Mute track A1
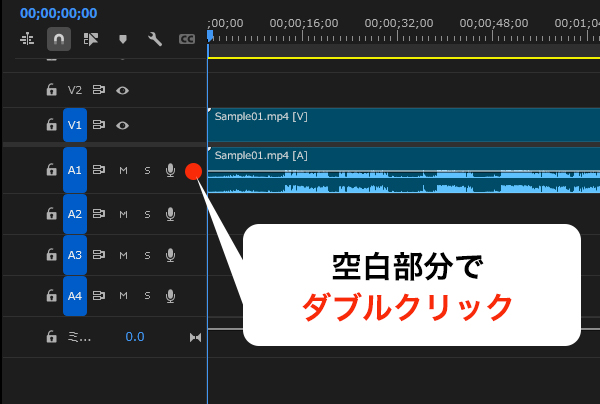 [123, 171]
